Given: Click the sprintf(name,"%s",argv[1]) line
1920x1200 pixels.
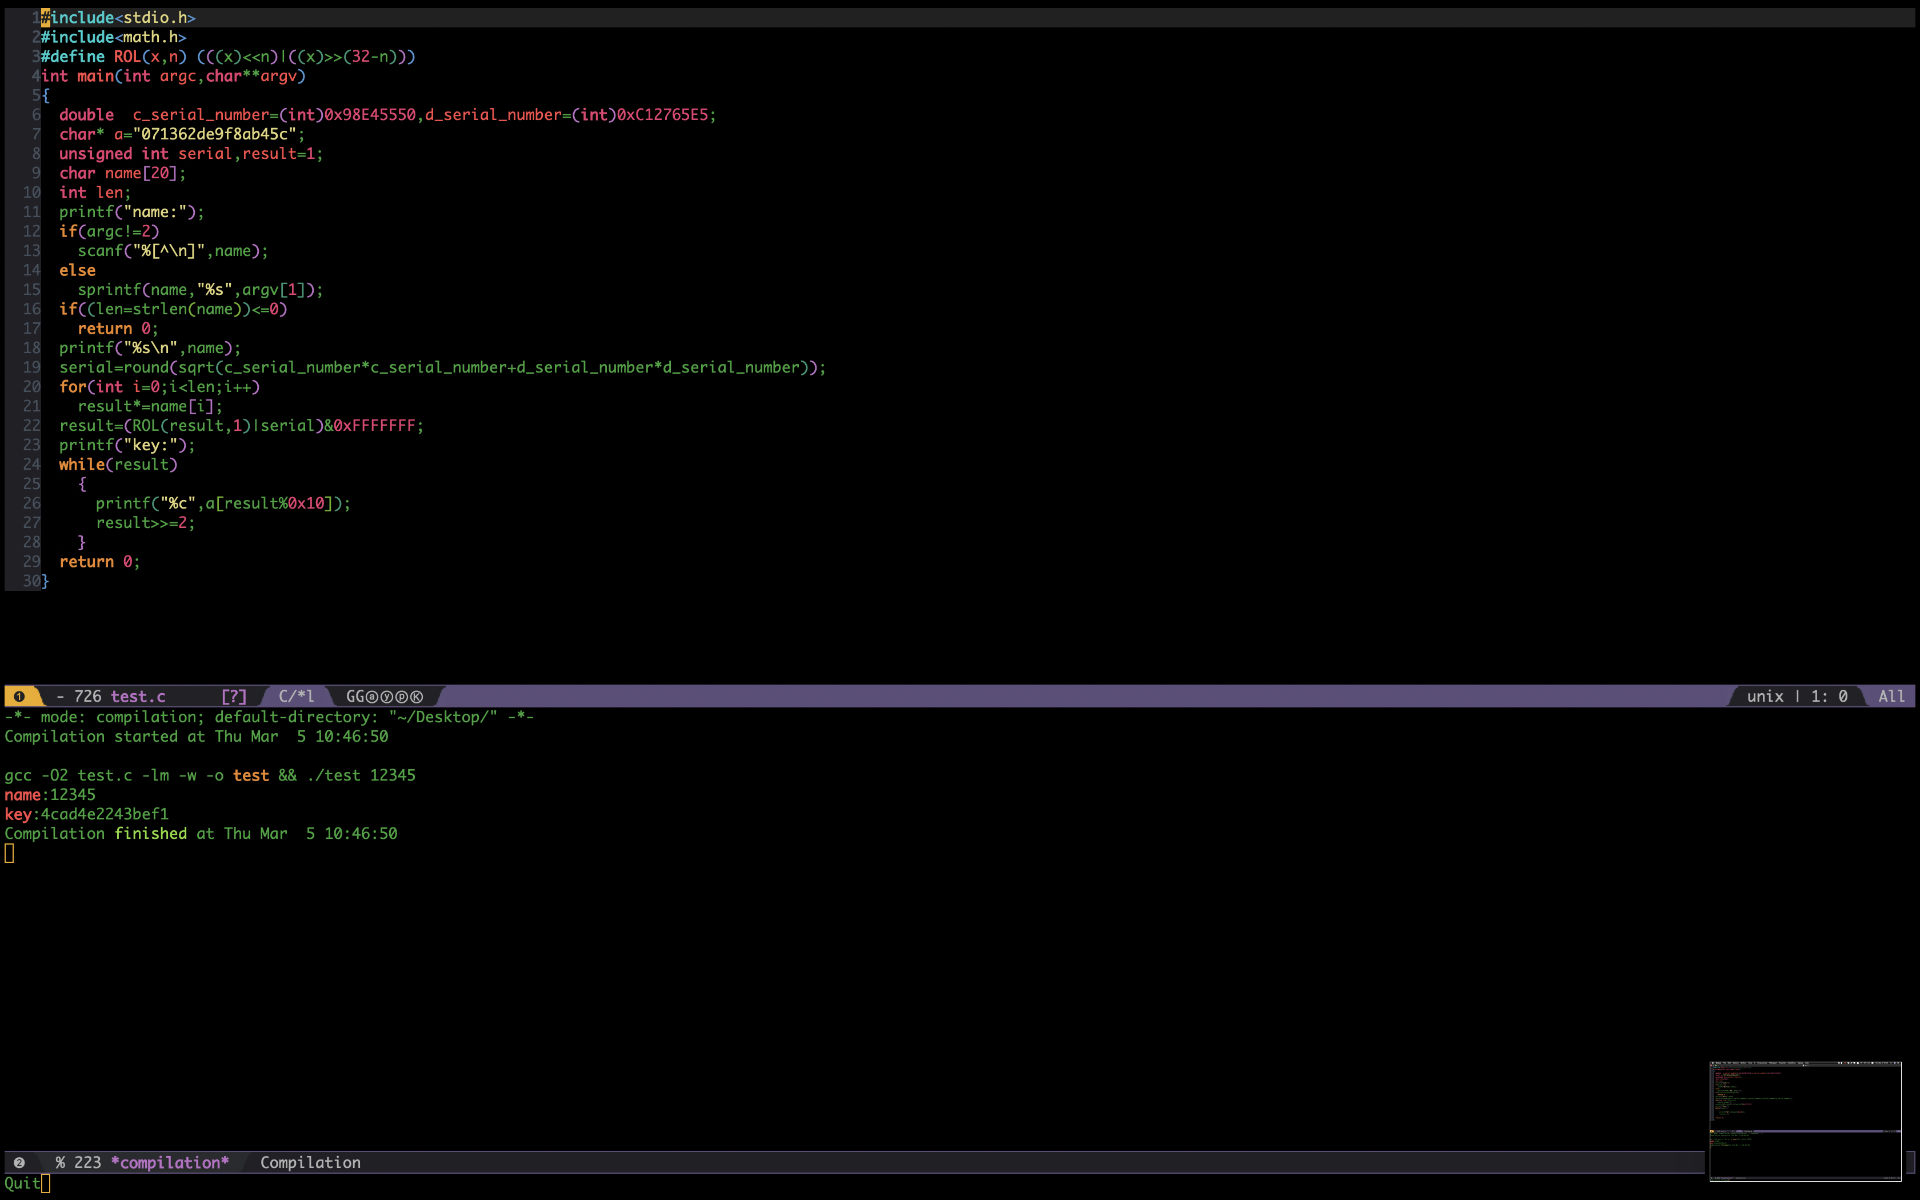Looking at the screenshot, I should click(200, 290).
